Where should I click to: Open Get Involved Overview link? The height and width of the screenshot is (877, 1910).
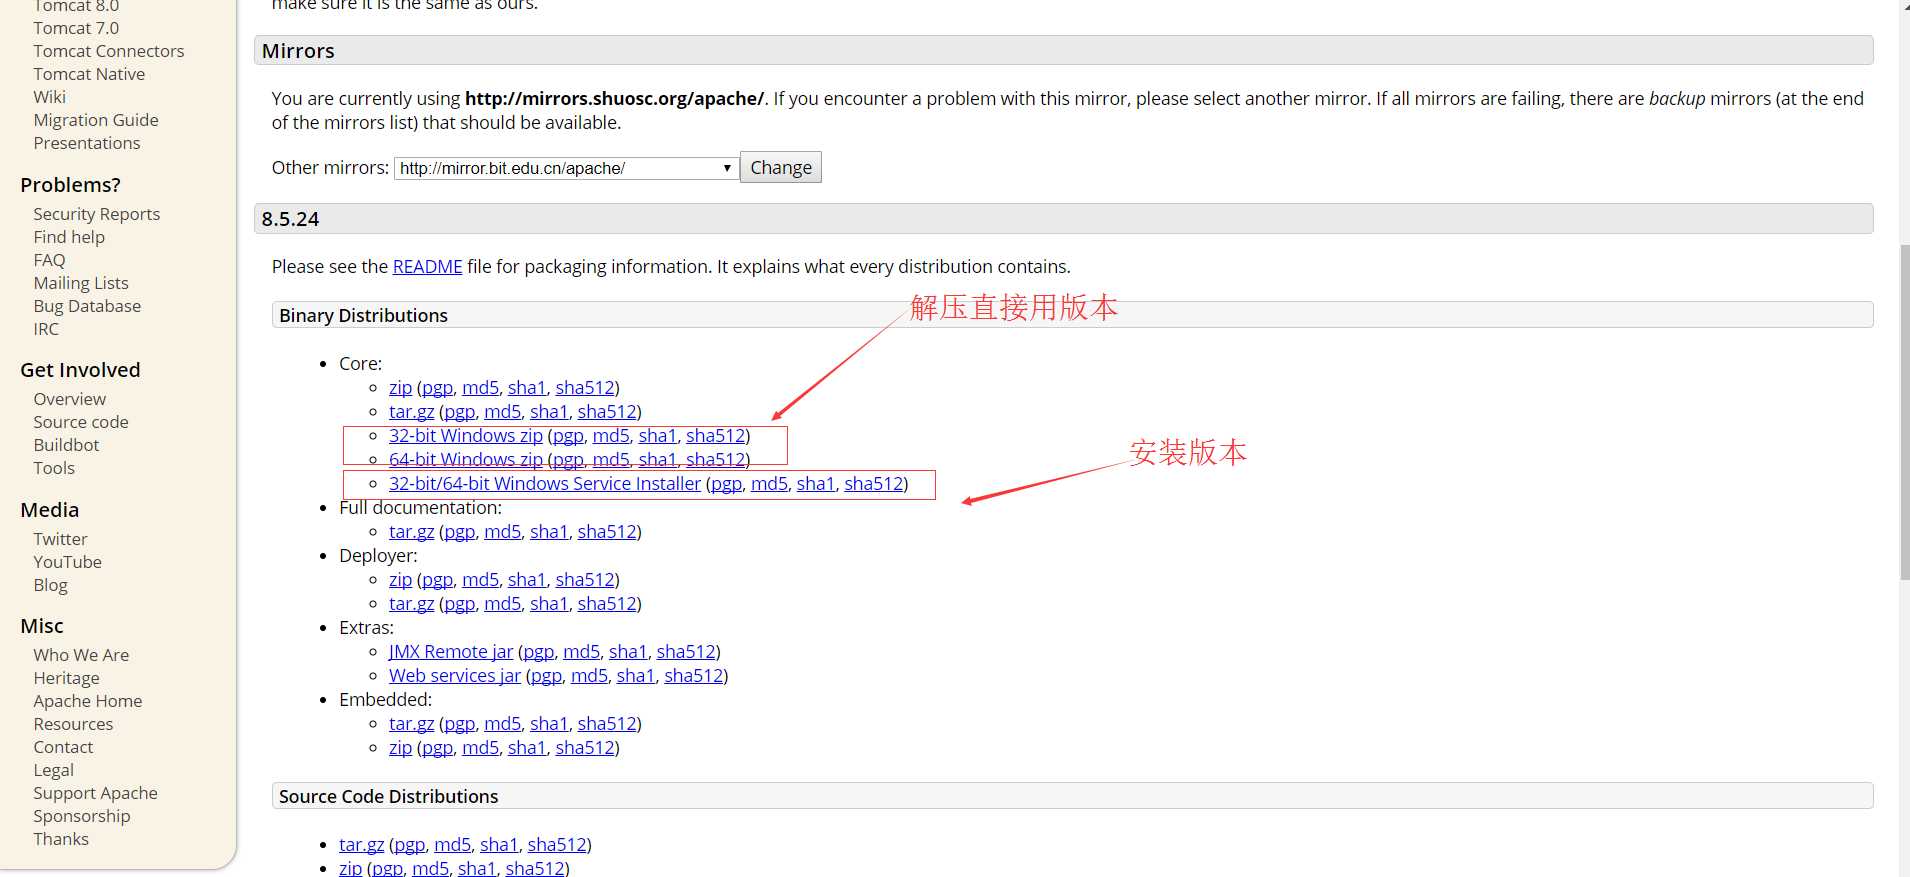coord(69,399)
